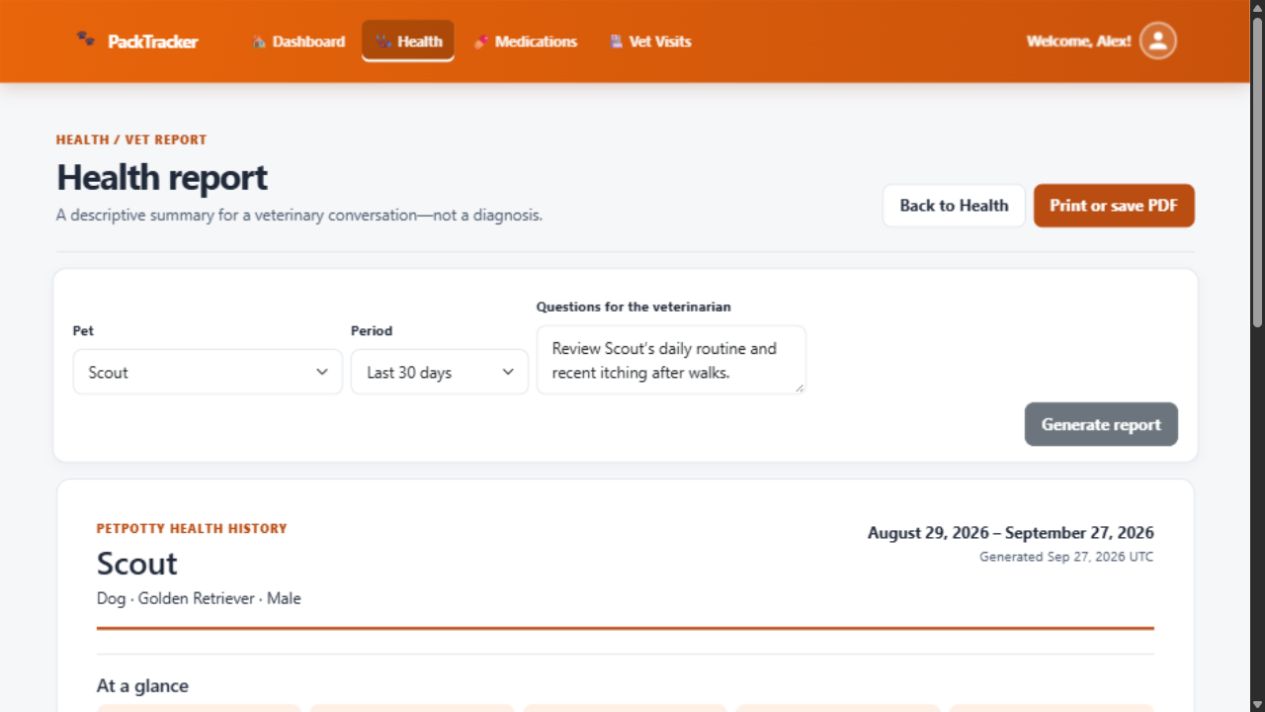Open the Pet dropdown showing Scout
This screenshot has height=712, width=1265.
[x=208, y=372]
